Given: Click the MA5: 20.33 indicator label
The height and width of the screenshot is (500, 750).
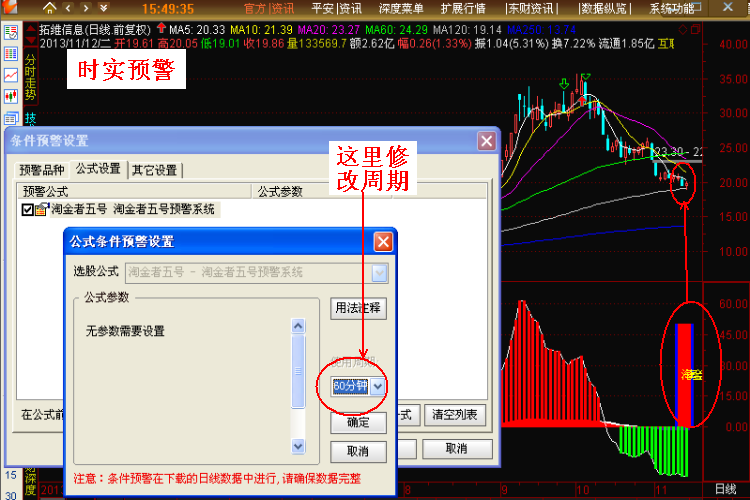Looking at the screenshot, I should (197, 30).
